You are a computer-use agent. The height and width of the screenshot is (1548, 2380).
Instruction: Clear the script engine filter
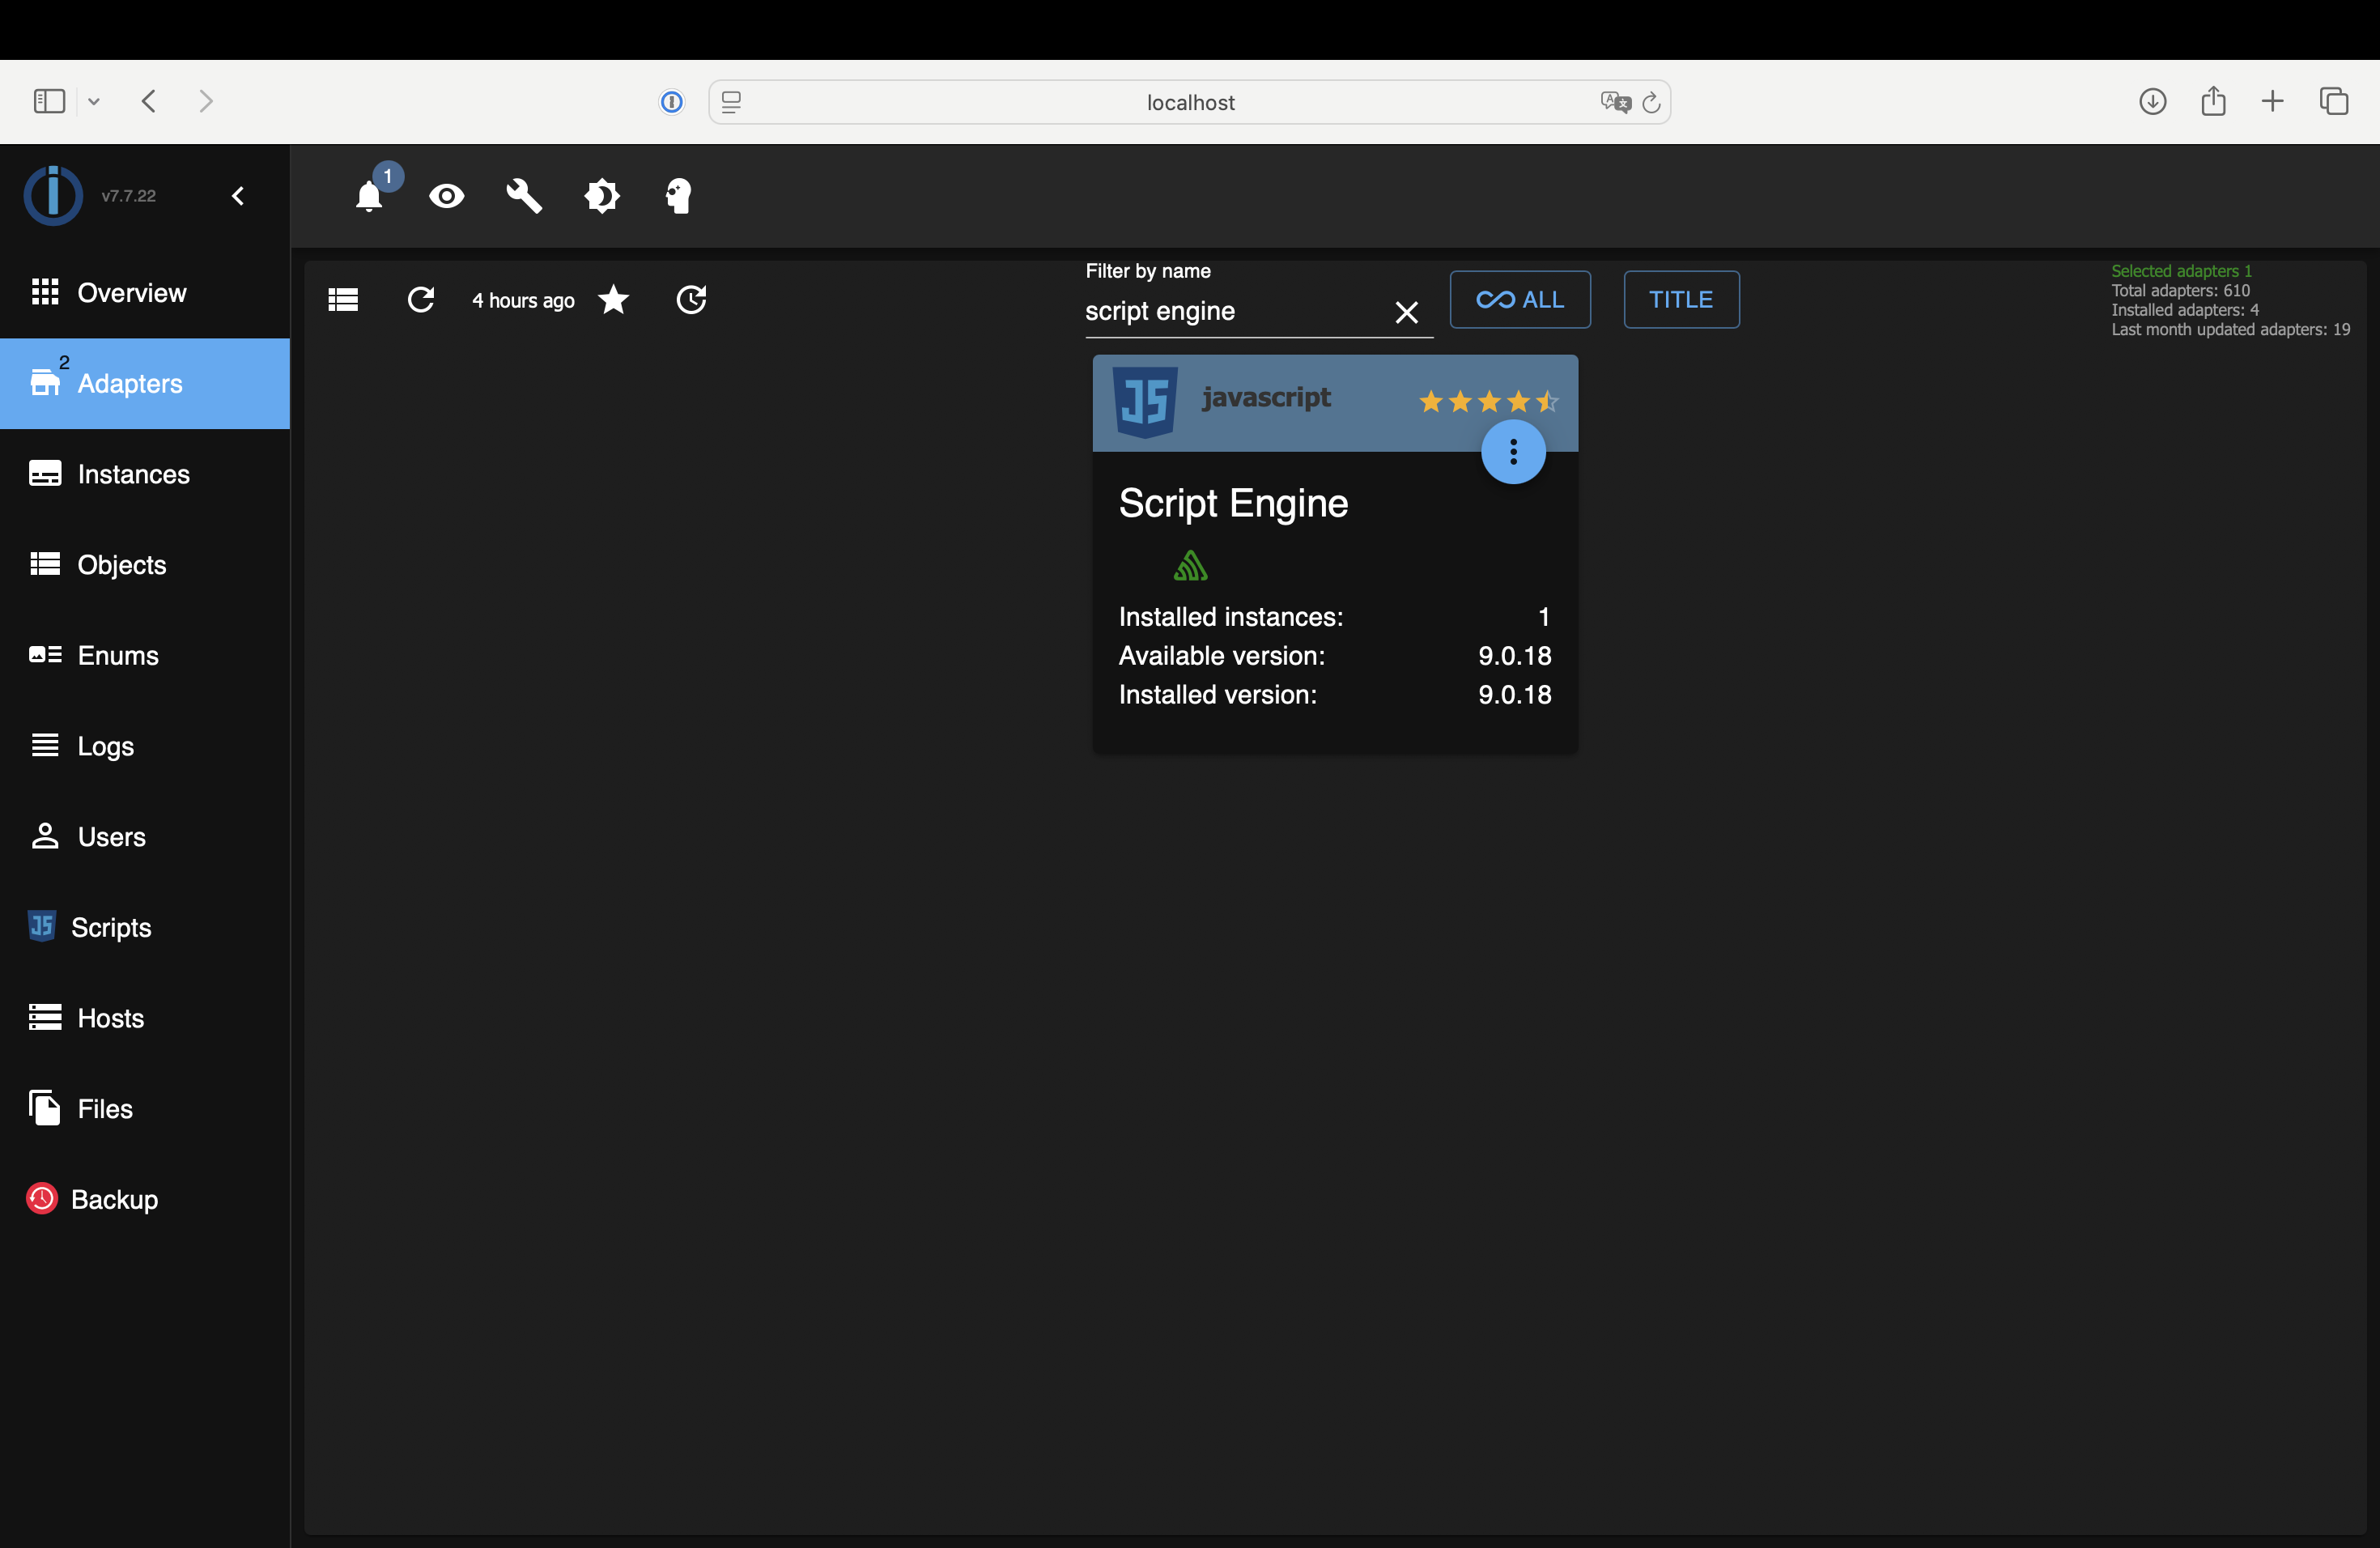pos(1406,313)
